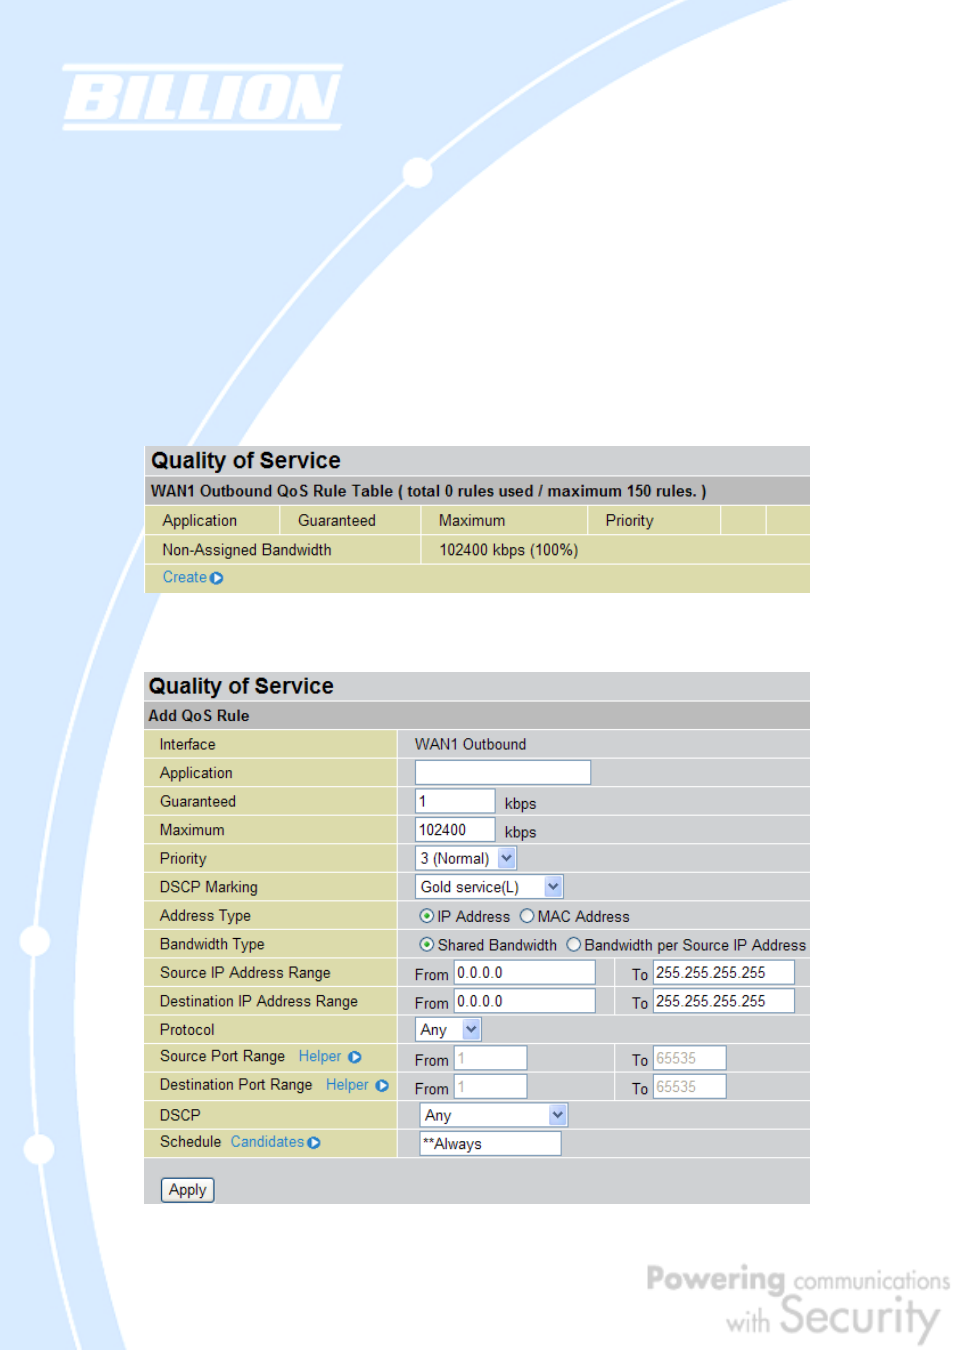Open the Protocol dropdown
The height and width of the screenshot is (1350, 954).
pos(471,1029)
